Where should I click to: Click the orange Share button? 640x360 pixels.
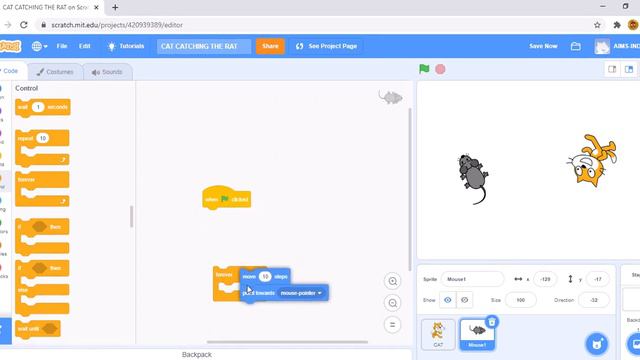[270, 46]
